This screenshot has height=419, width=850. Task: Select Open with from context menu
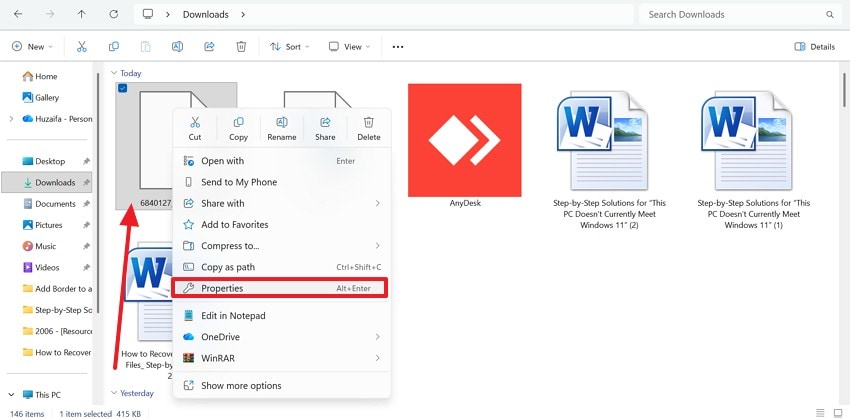281,161
